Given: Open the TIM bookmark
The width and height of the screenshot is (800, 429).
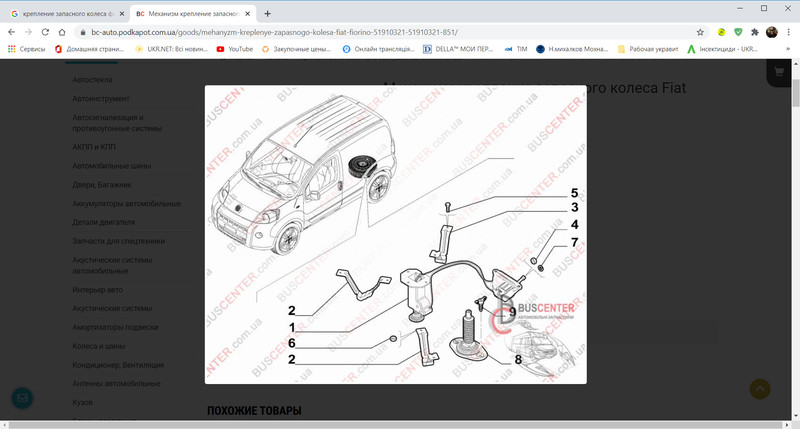Looking at the screenshot, I should point(516,49).
